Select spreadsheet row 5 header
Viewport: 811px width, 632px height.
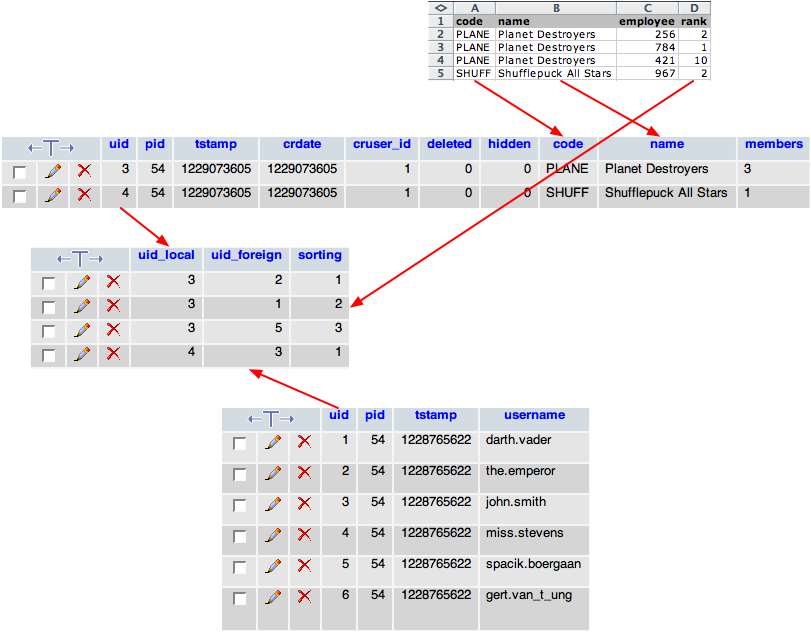click(440, 73)
